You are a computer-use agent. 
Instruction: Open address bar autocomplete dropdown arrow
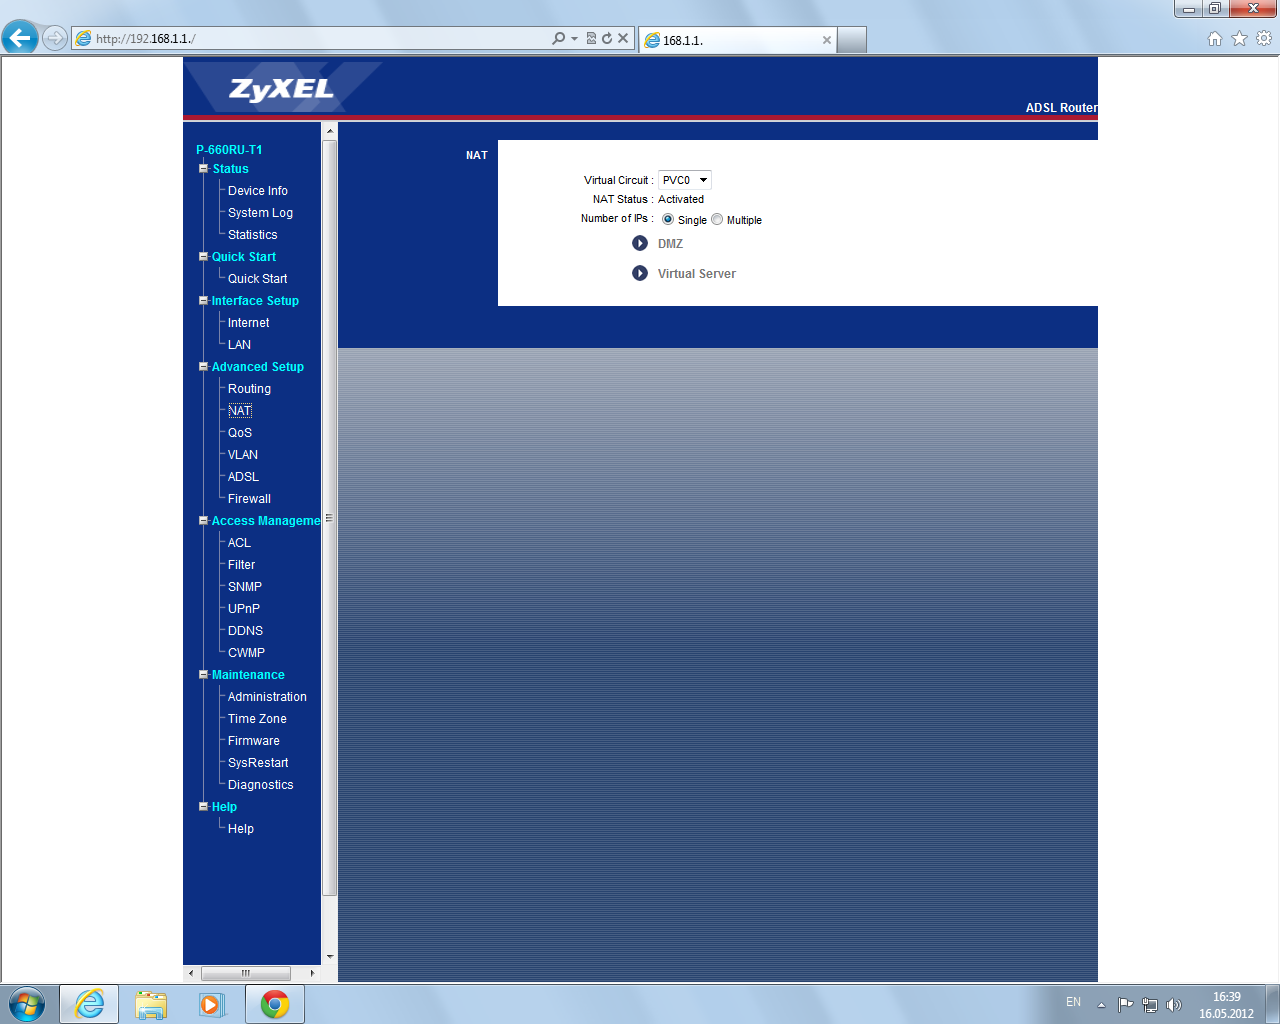(x=574, y=38)
